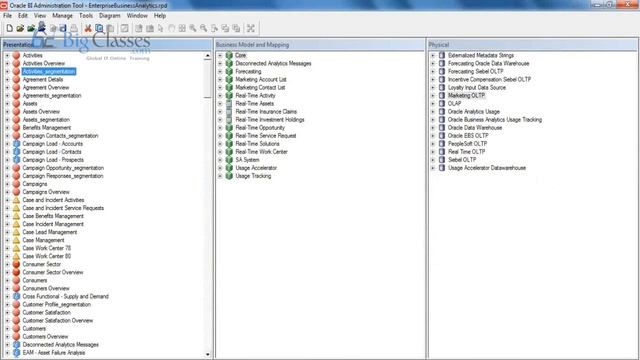Select Case Incident Management item
640x360 pixels.
point(53,224)
